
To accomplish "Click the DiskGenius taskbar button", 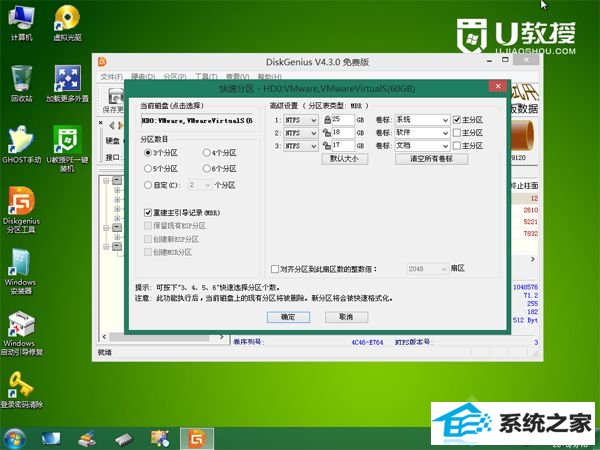I will pyautogui.click(x=197, y=439).
